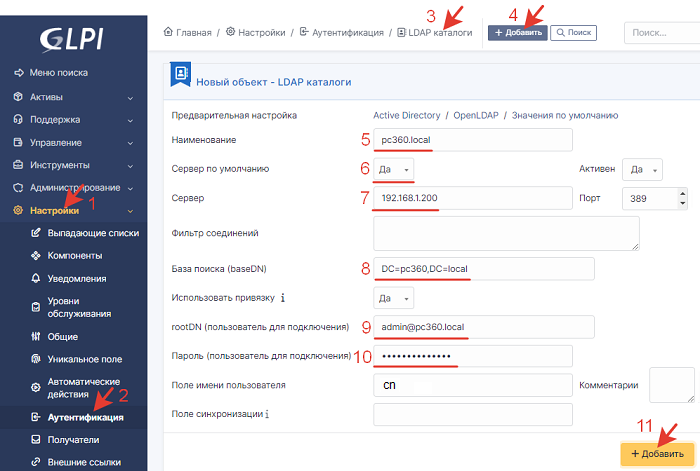The height and width of the screenshot is (471, 700).
Task: Click info icon next to 'Использовать привязку'
Action: 284,298
